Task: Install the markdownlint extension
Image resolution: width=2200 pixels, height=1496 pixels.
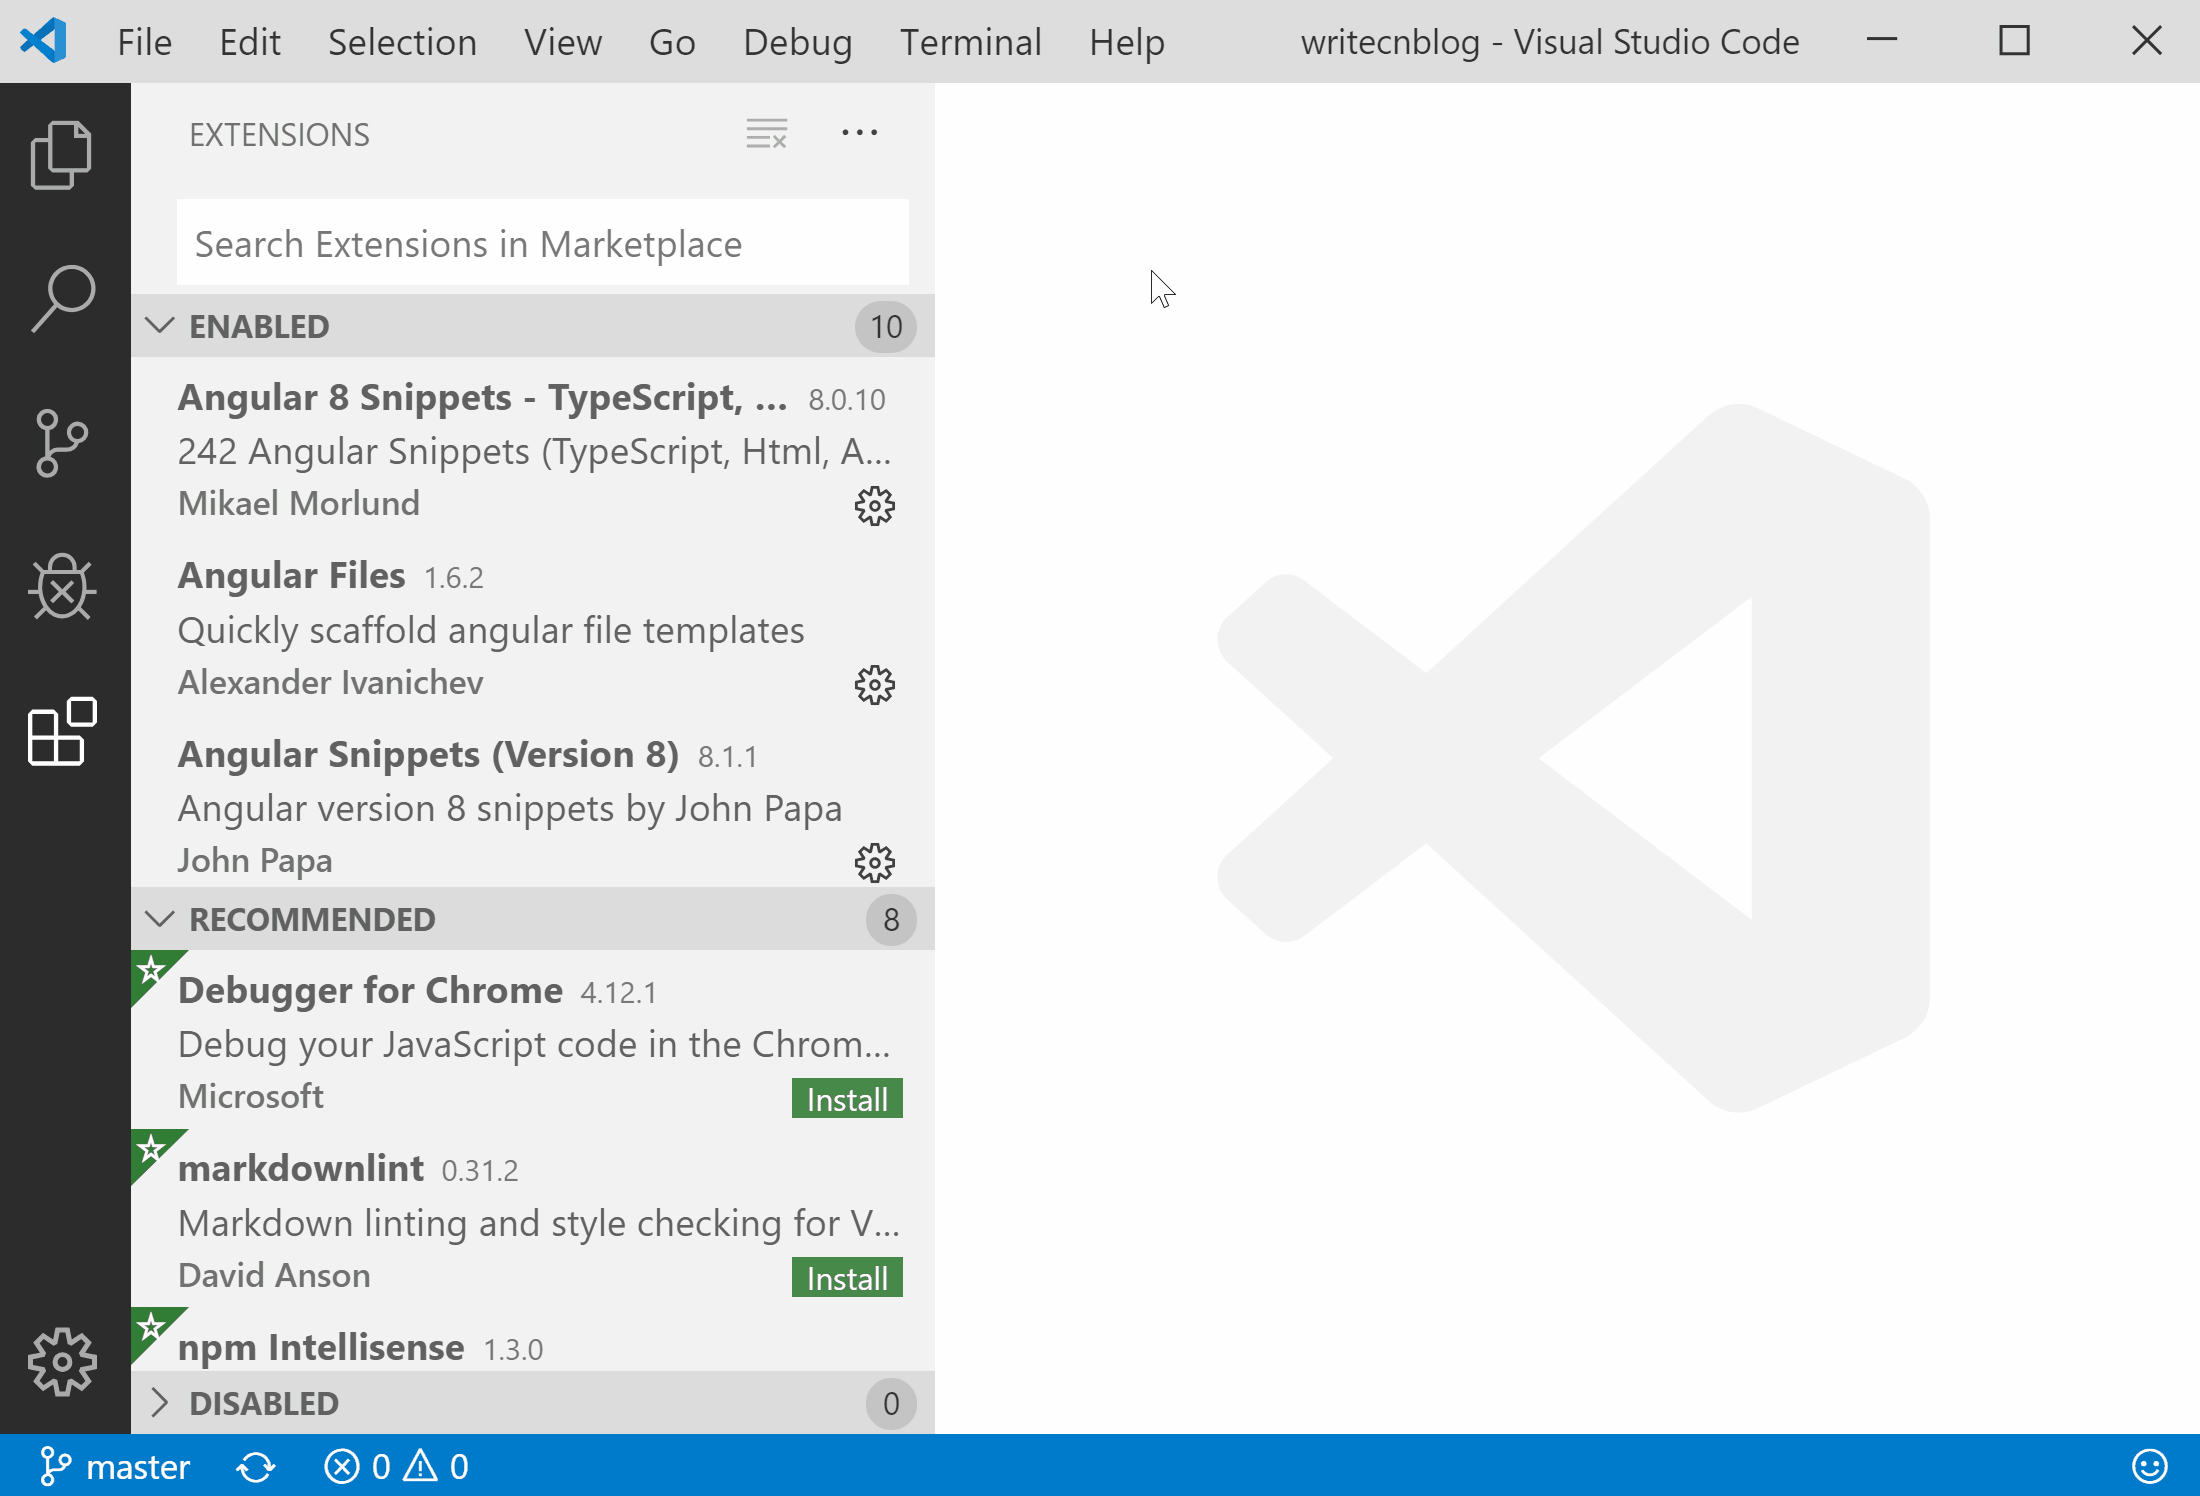Action: tap(846, 1278)
